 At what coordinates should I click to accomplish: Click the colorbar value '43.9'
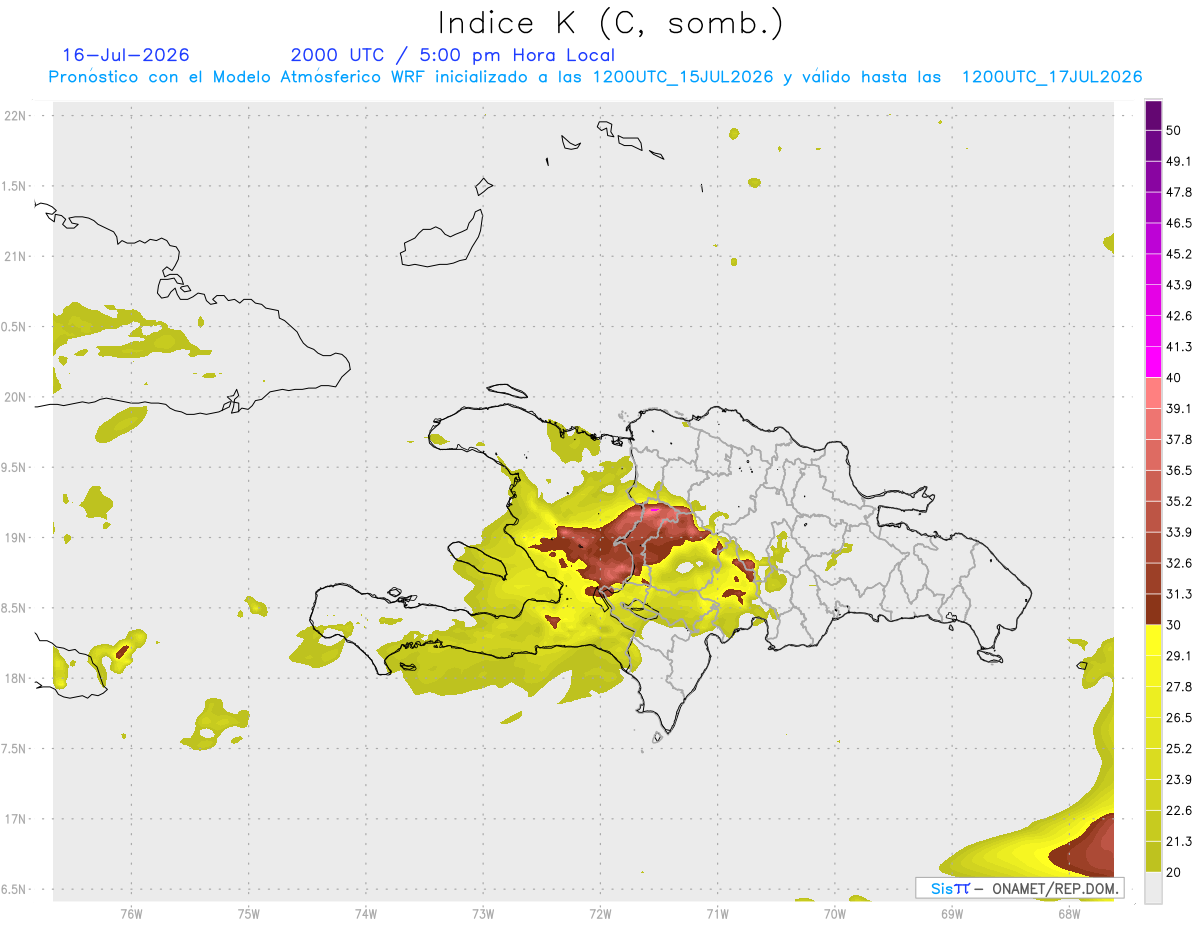1179,285
